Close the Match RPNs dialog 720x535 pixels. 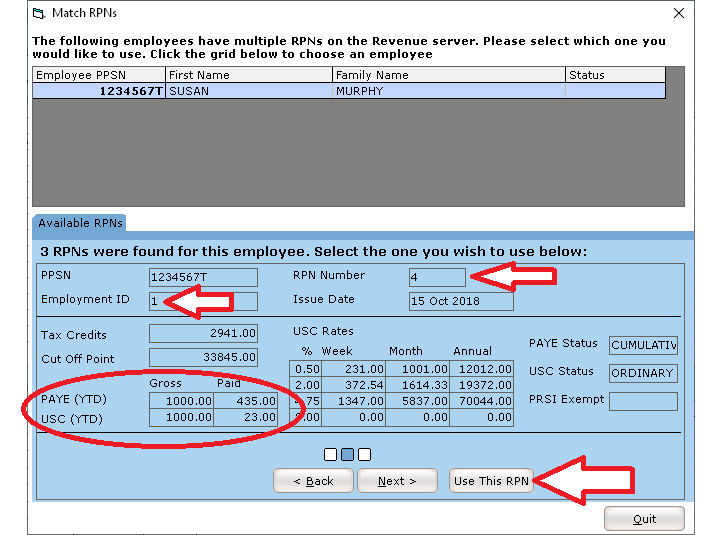(679, 14)
